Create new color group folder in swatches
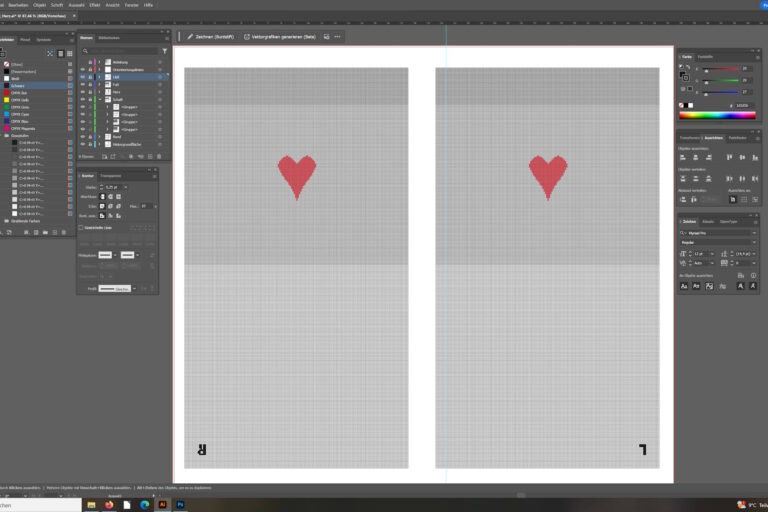Viewport: 768px width, 512px height. (x=45, y=232)
